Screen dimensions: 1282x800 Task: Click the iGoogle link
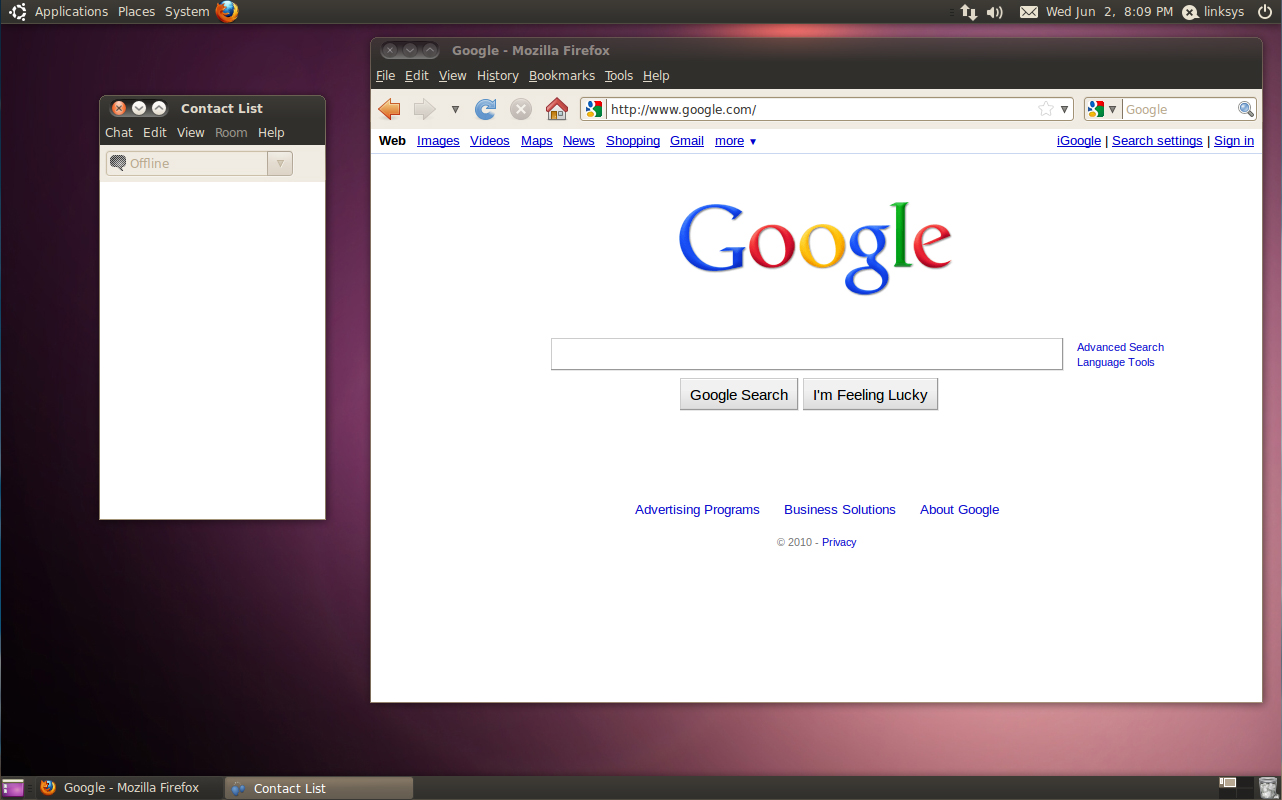1079,141
